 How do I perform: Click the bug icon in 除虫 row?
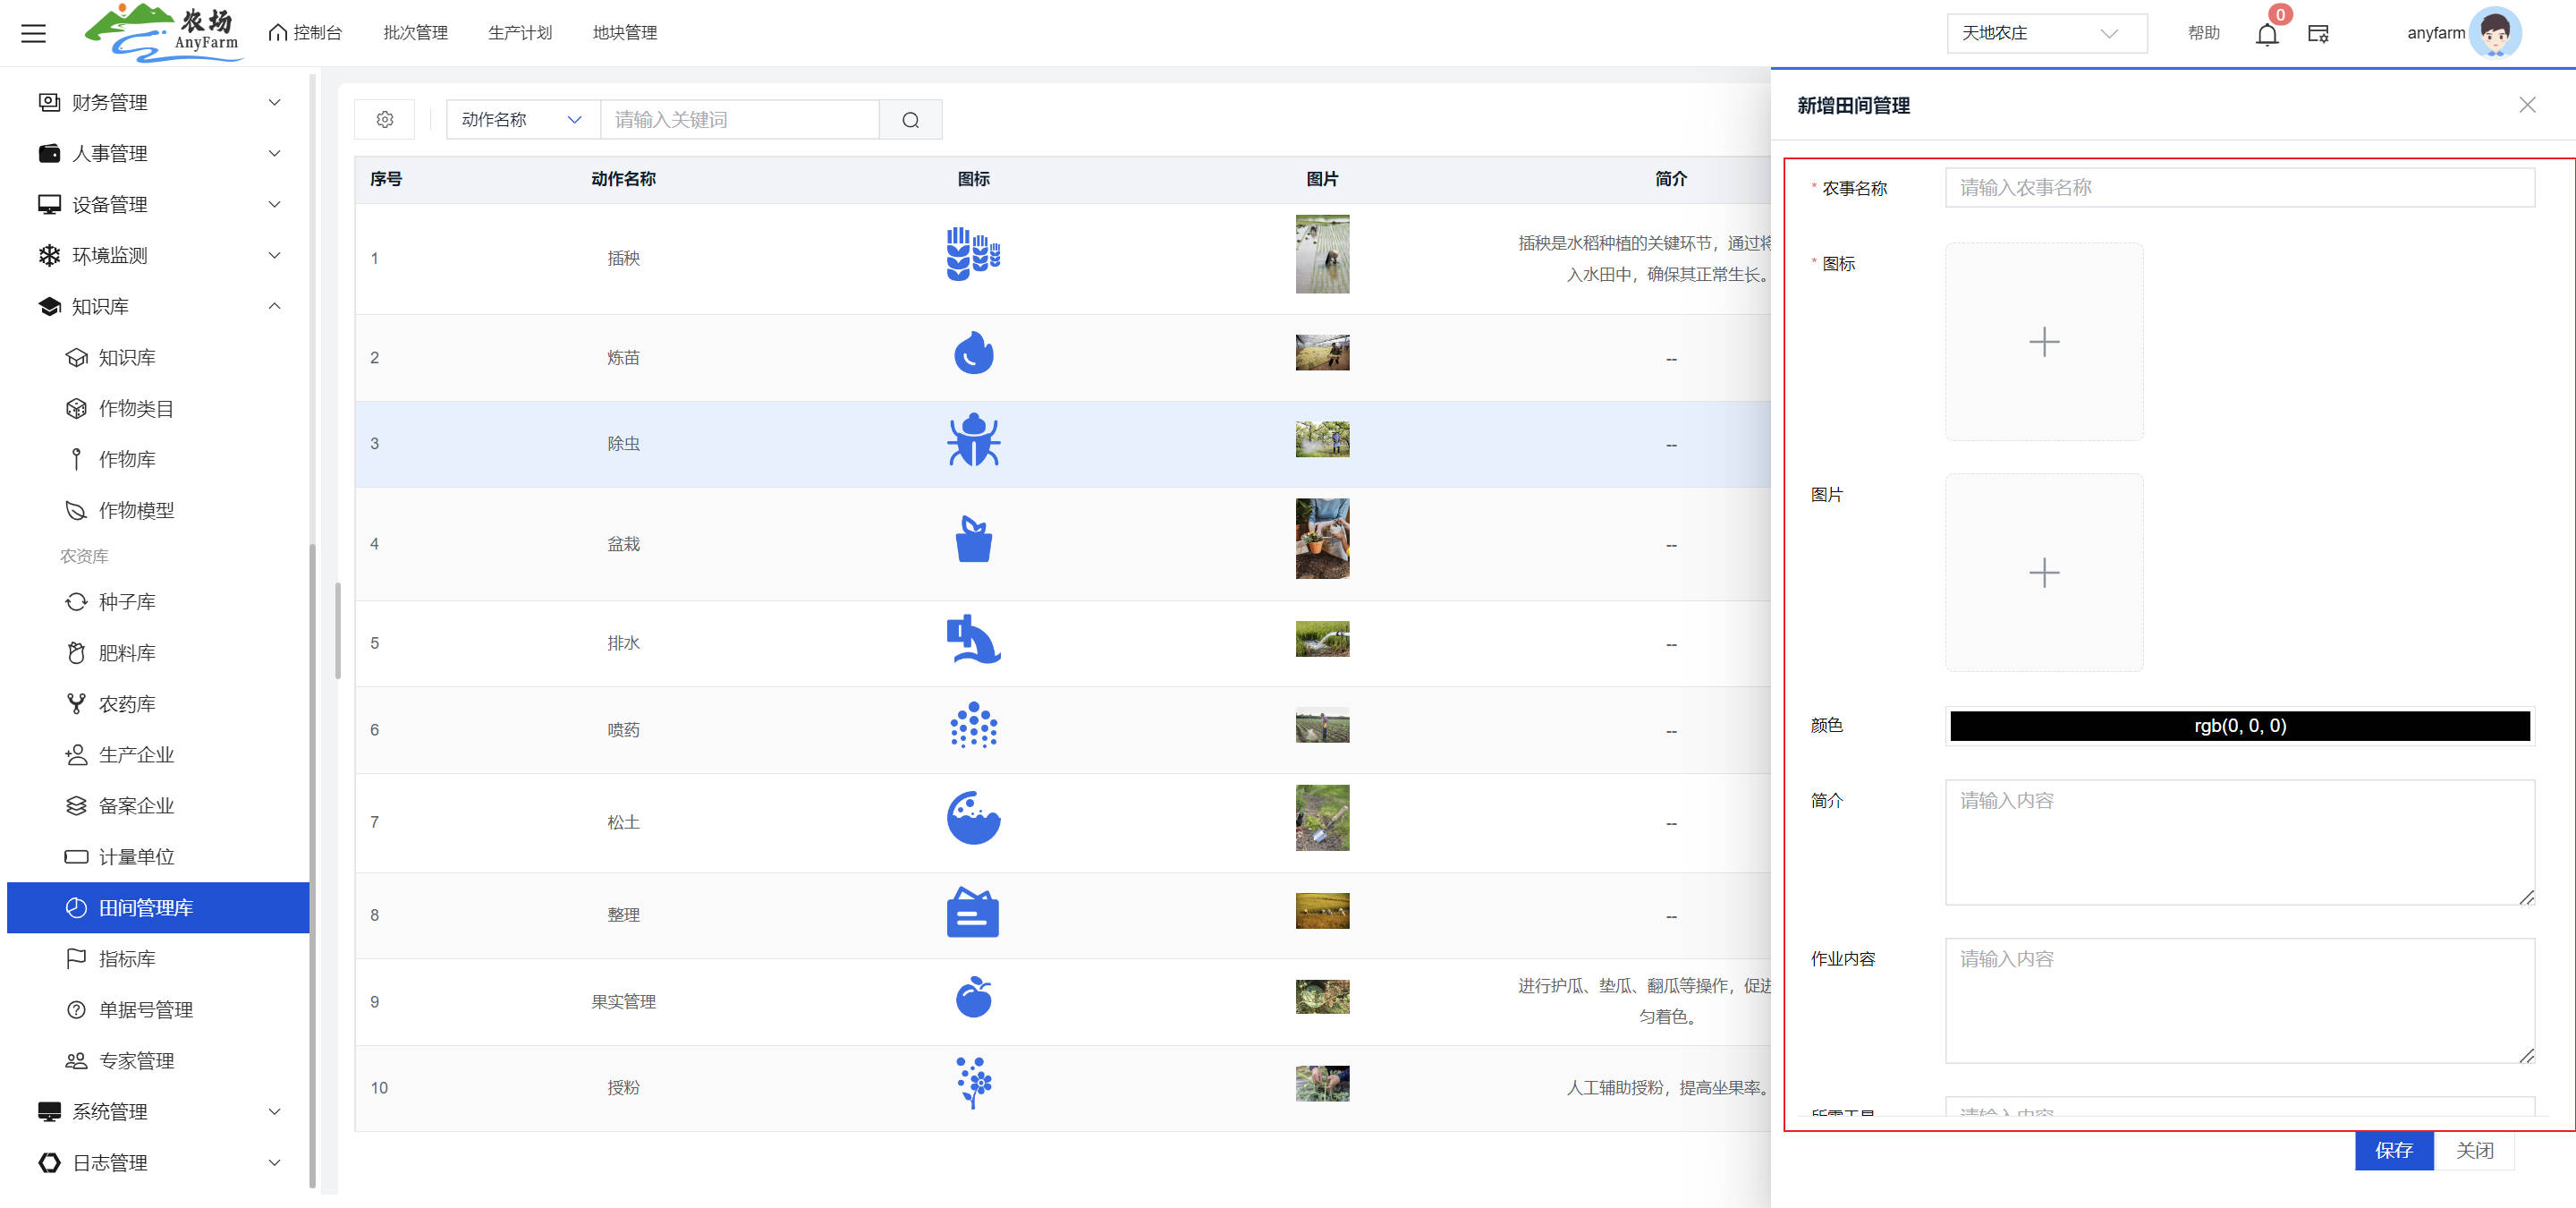click(x=973, y=441)
